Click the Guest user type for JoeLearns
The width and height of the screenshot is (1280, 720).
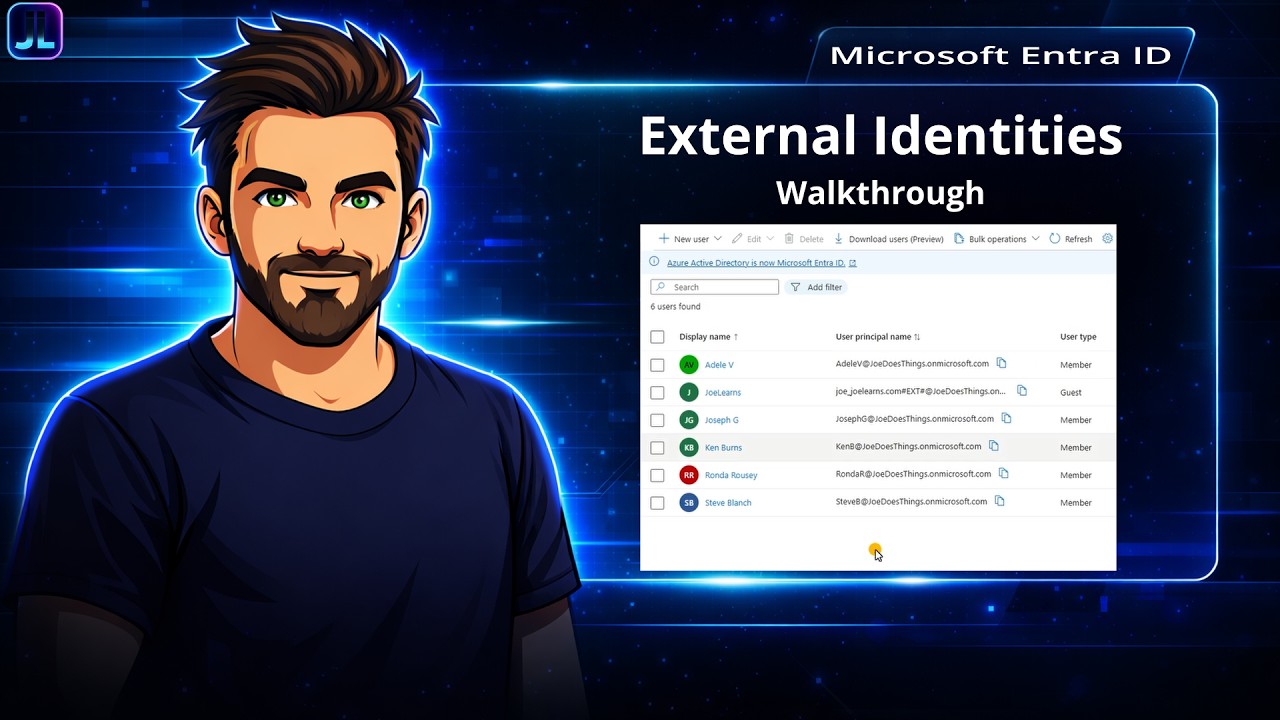coord(1071,393)
